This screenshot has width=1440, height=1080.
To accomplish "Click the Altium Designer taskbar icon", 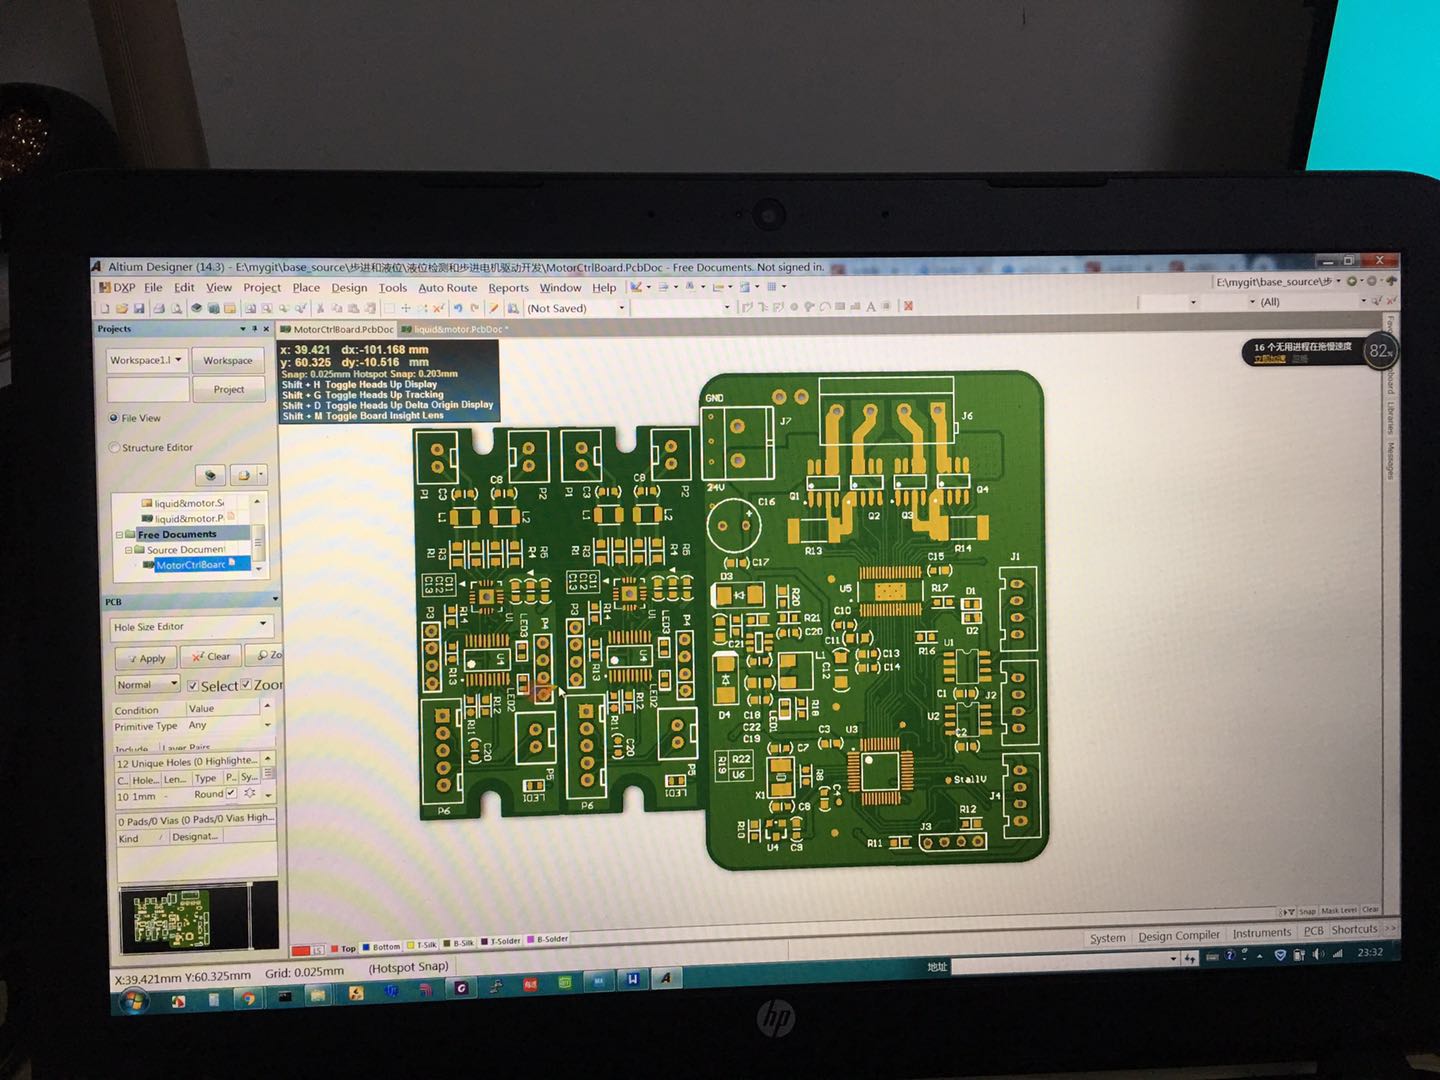I will tap(665, 978).
